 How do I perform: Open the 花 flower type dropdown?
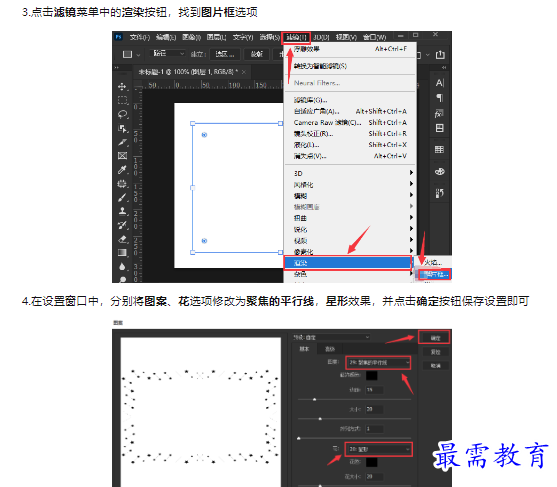click(379, 449)
